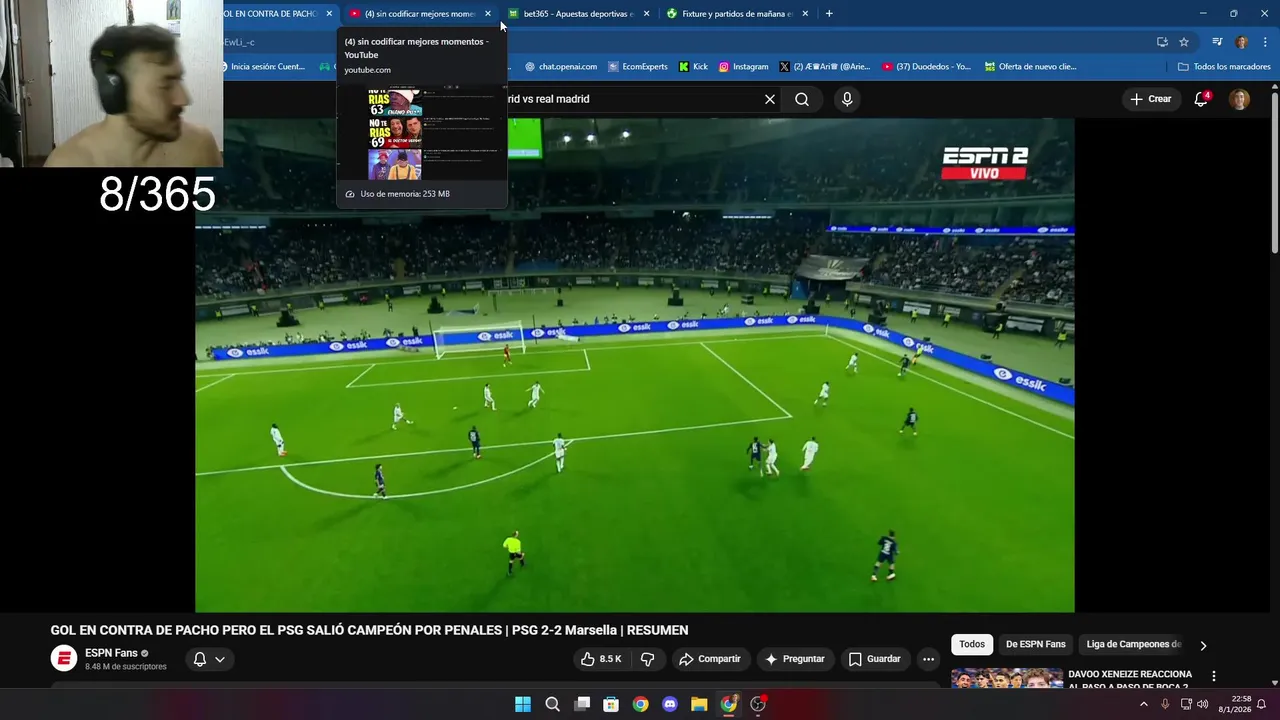This screenshot has width=1280, height=720.
Task: Like the video with thumbs-up button
Action: [x=601, y=659]
